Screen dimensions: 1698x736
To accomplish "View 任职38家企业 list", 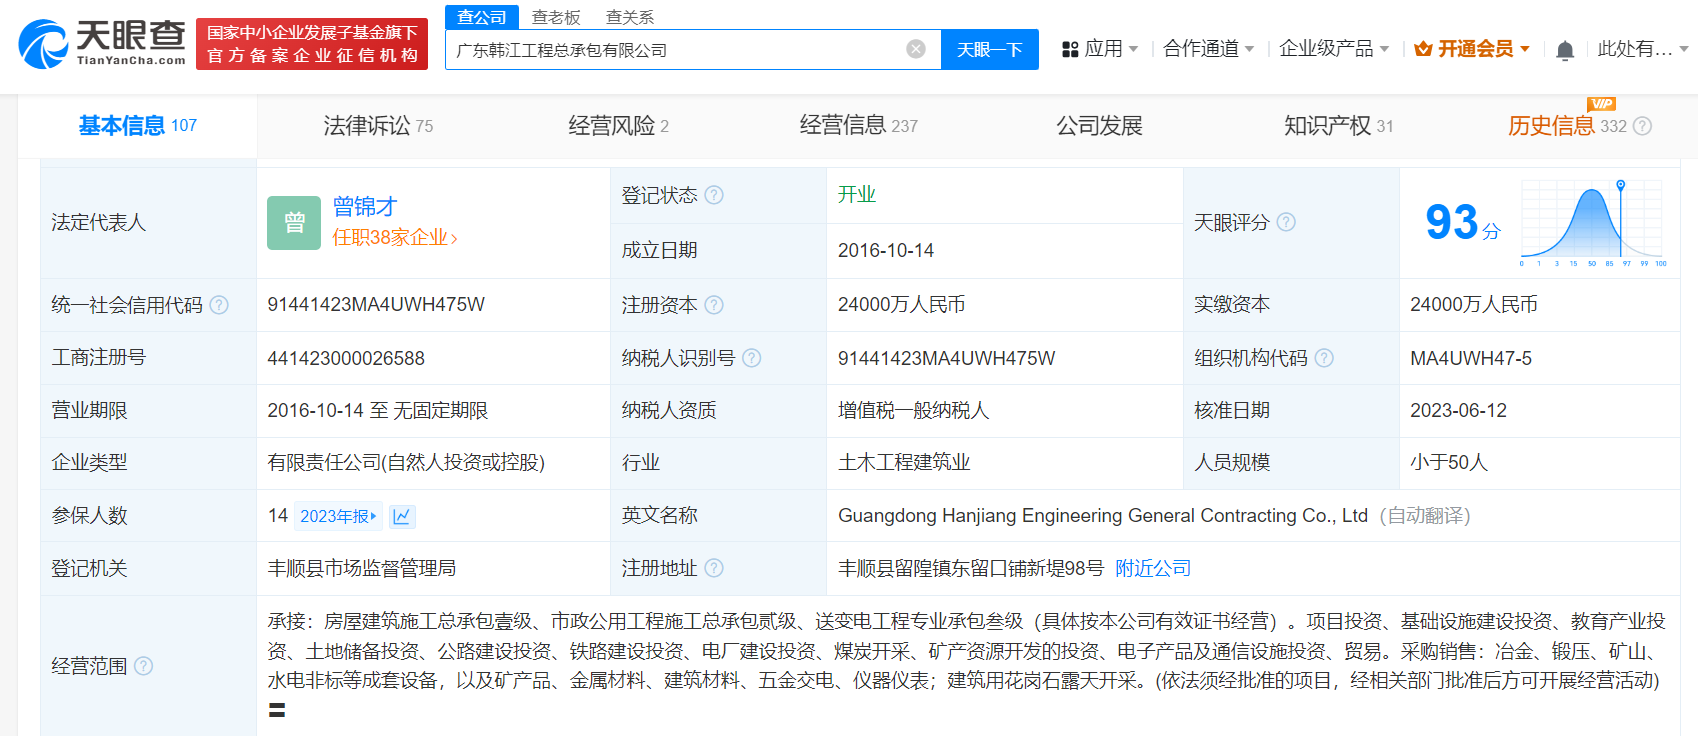I will click(x=395, y=238).
